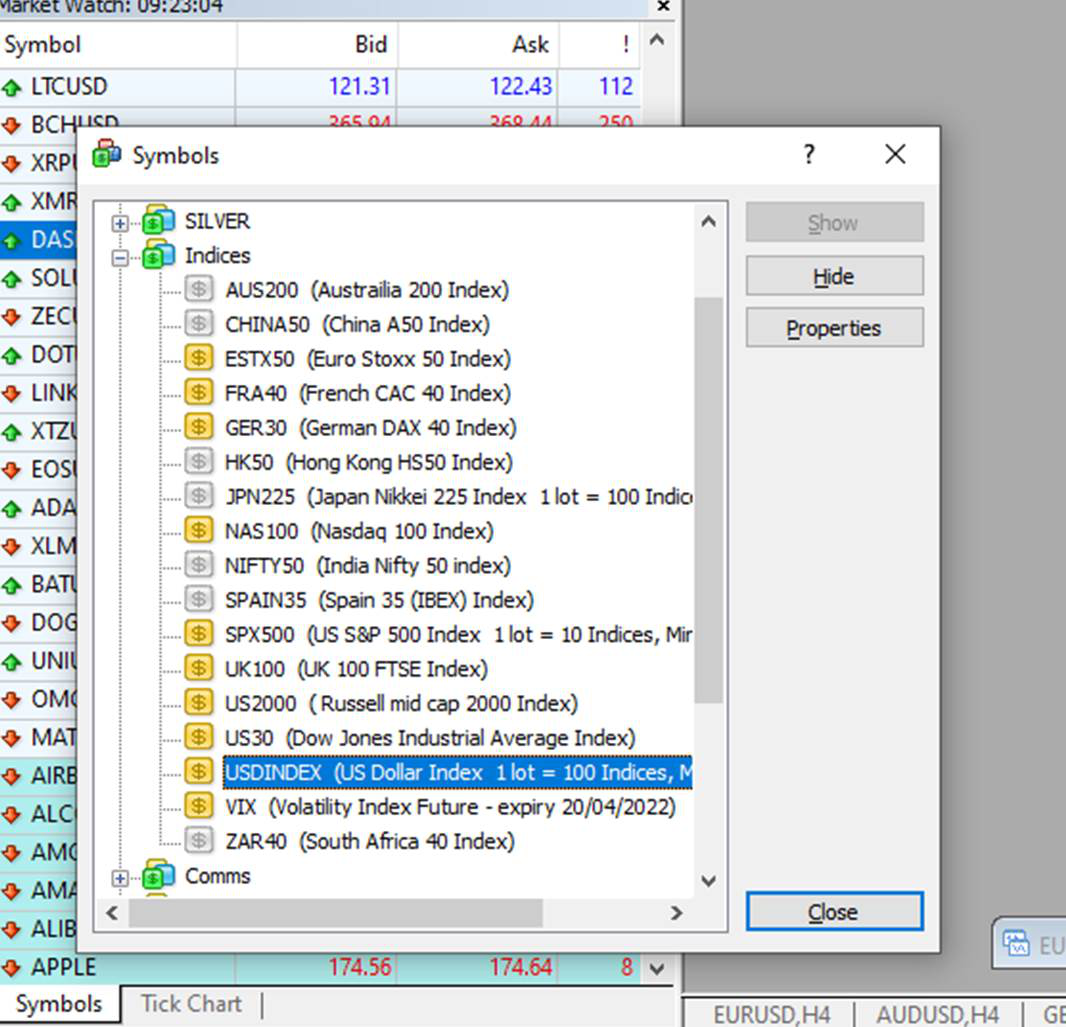Viewport: 1066px width, 1027px height.
Task: Click the NAS100 gold dollar icon
Action: coord(199,531)
